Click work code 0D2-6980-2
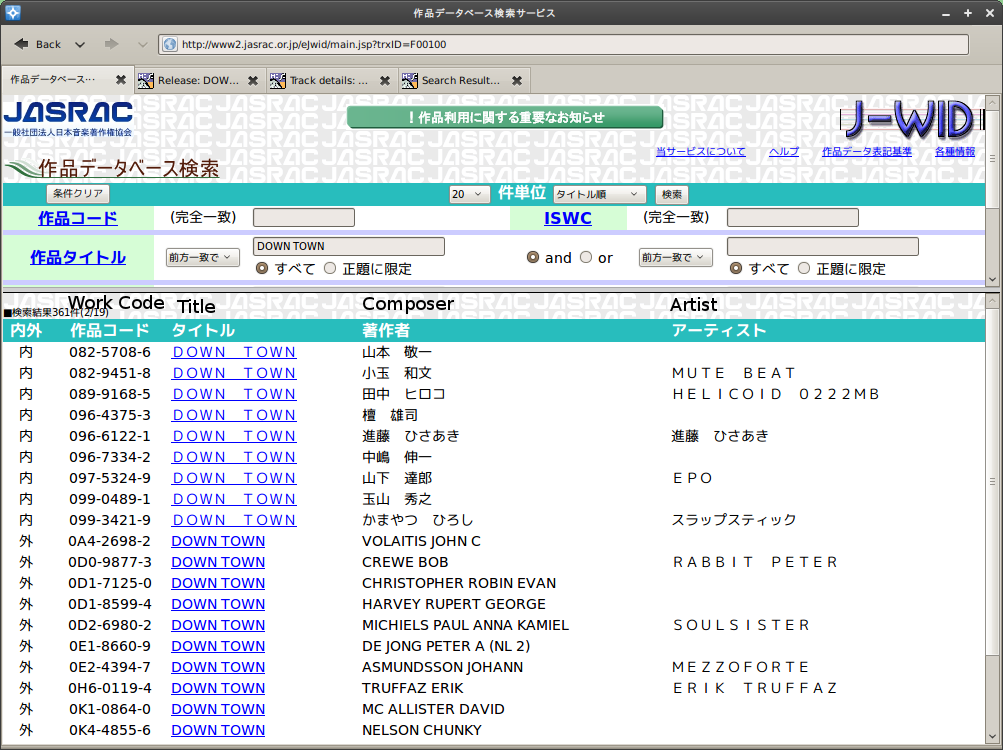The width and height of the screenshot is (1003, 750). pos(110,625)
